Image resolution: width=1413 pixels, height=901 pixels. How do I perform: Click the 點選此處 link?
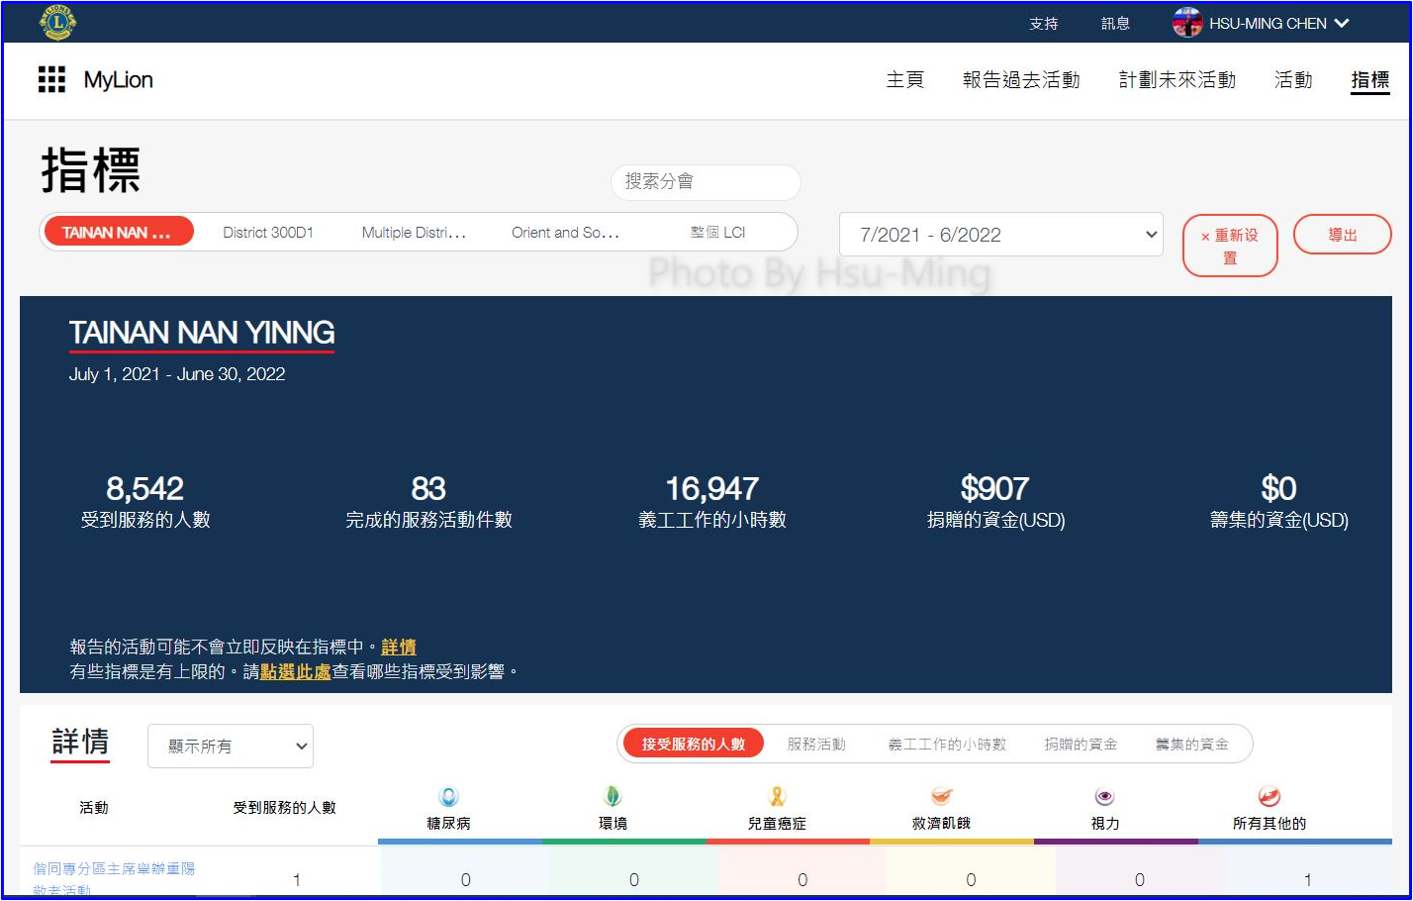point(295,672)
